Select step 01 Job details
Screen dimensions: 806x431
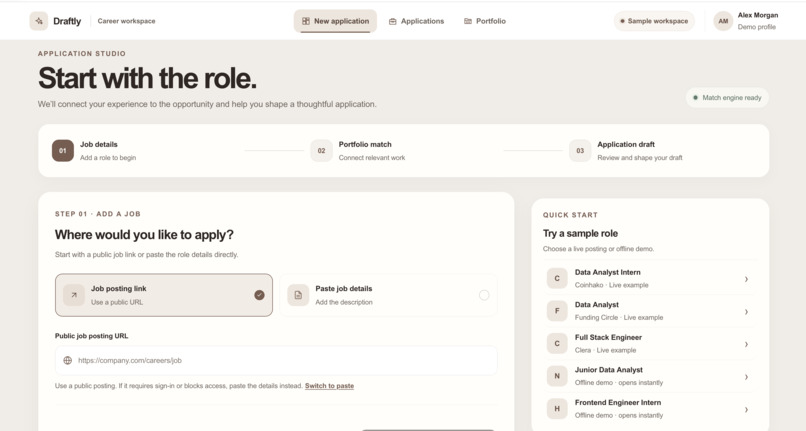click(94, 151)
